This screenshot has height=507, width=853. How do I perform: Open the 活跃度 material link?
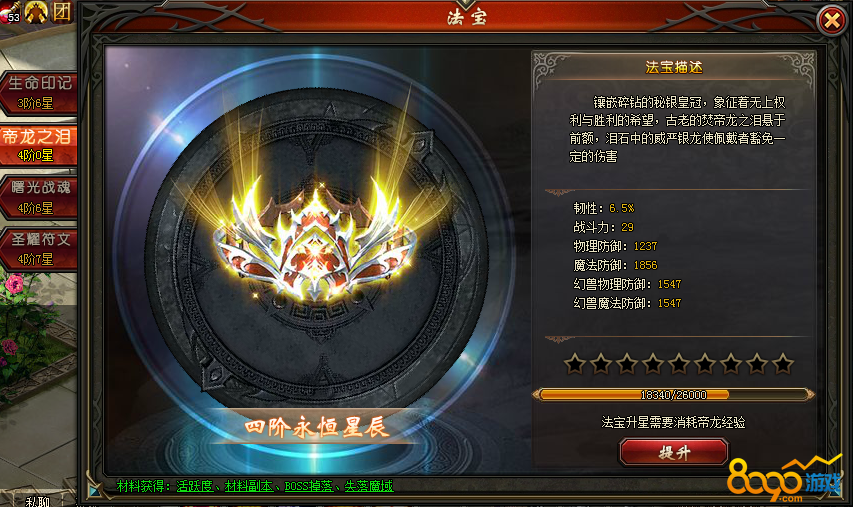(x=194, y=486)
